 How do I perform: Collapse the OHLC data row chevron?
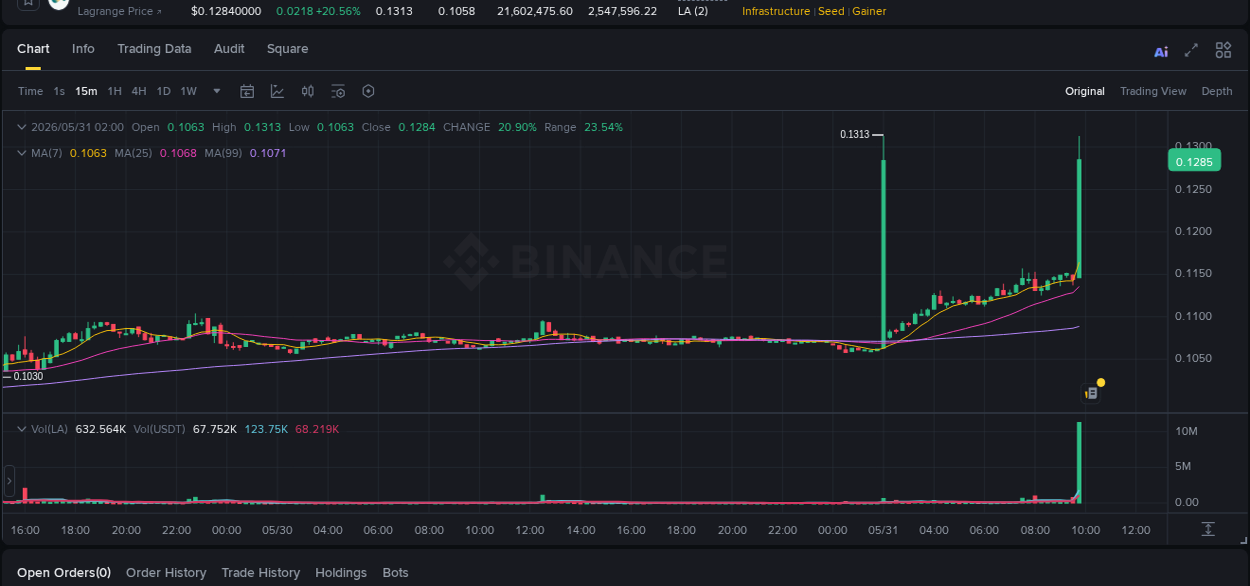click(x=21, y=127)
